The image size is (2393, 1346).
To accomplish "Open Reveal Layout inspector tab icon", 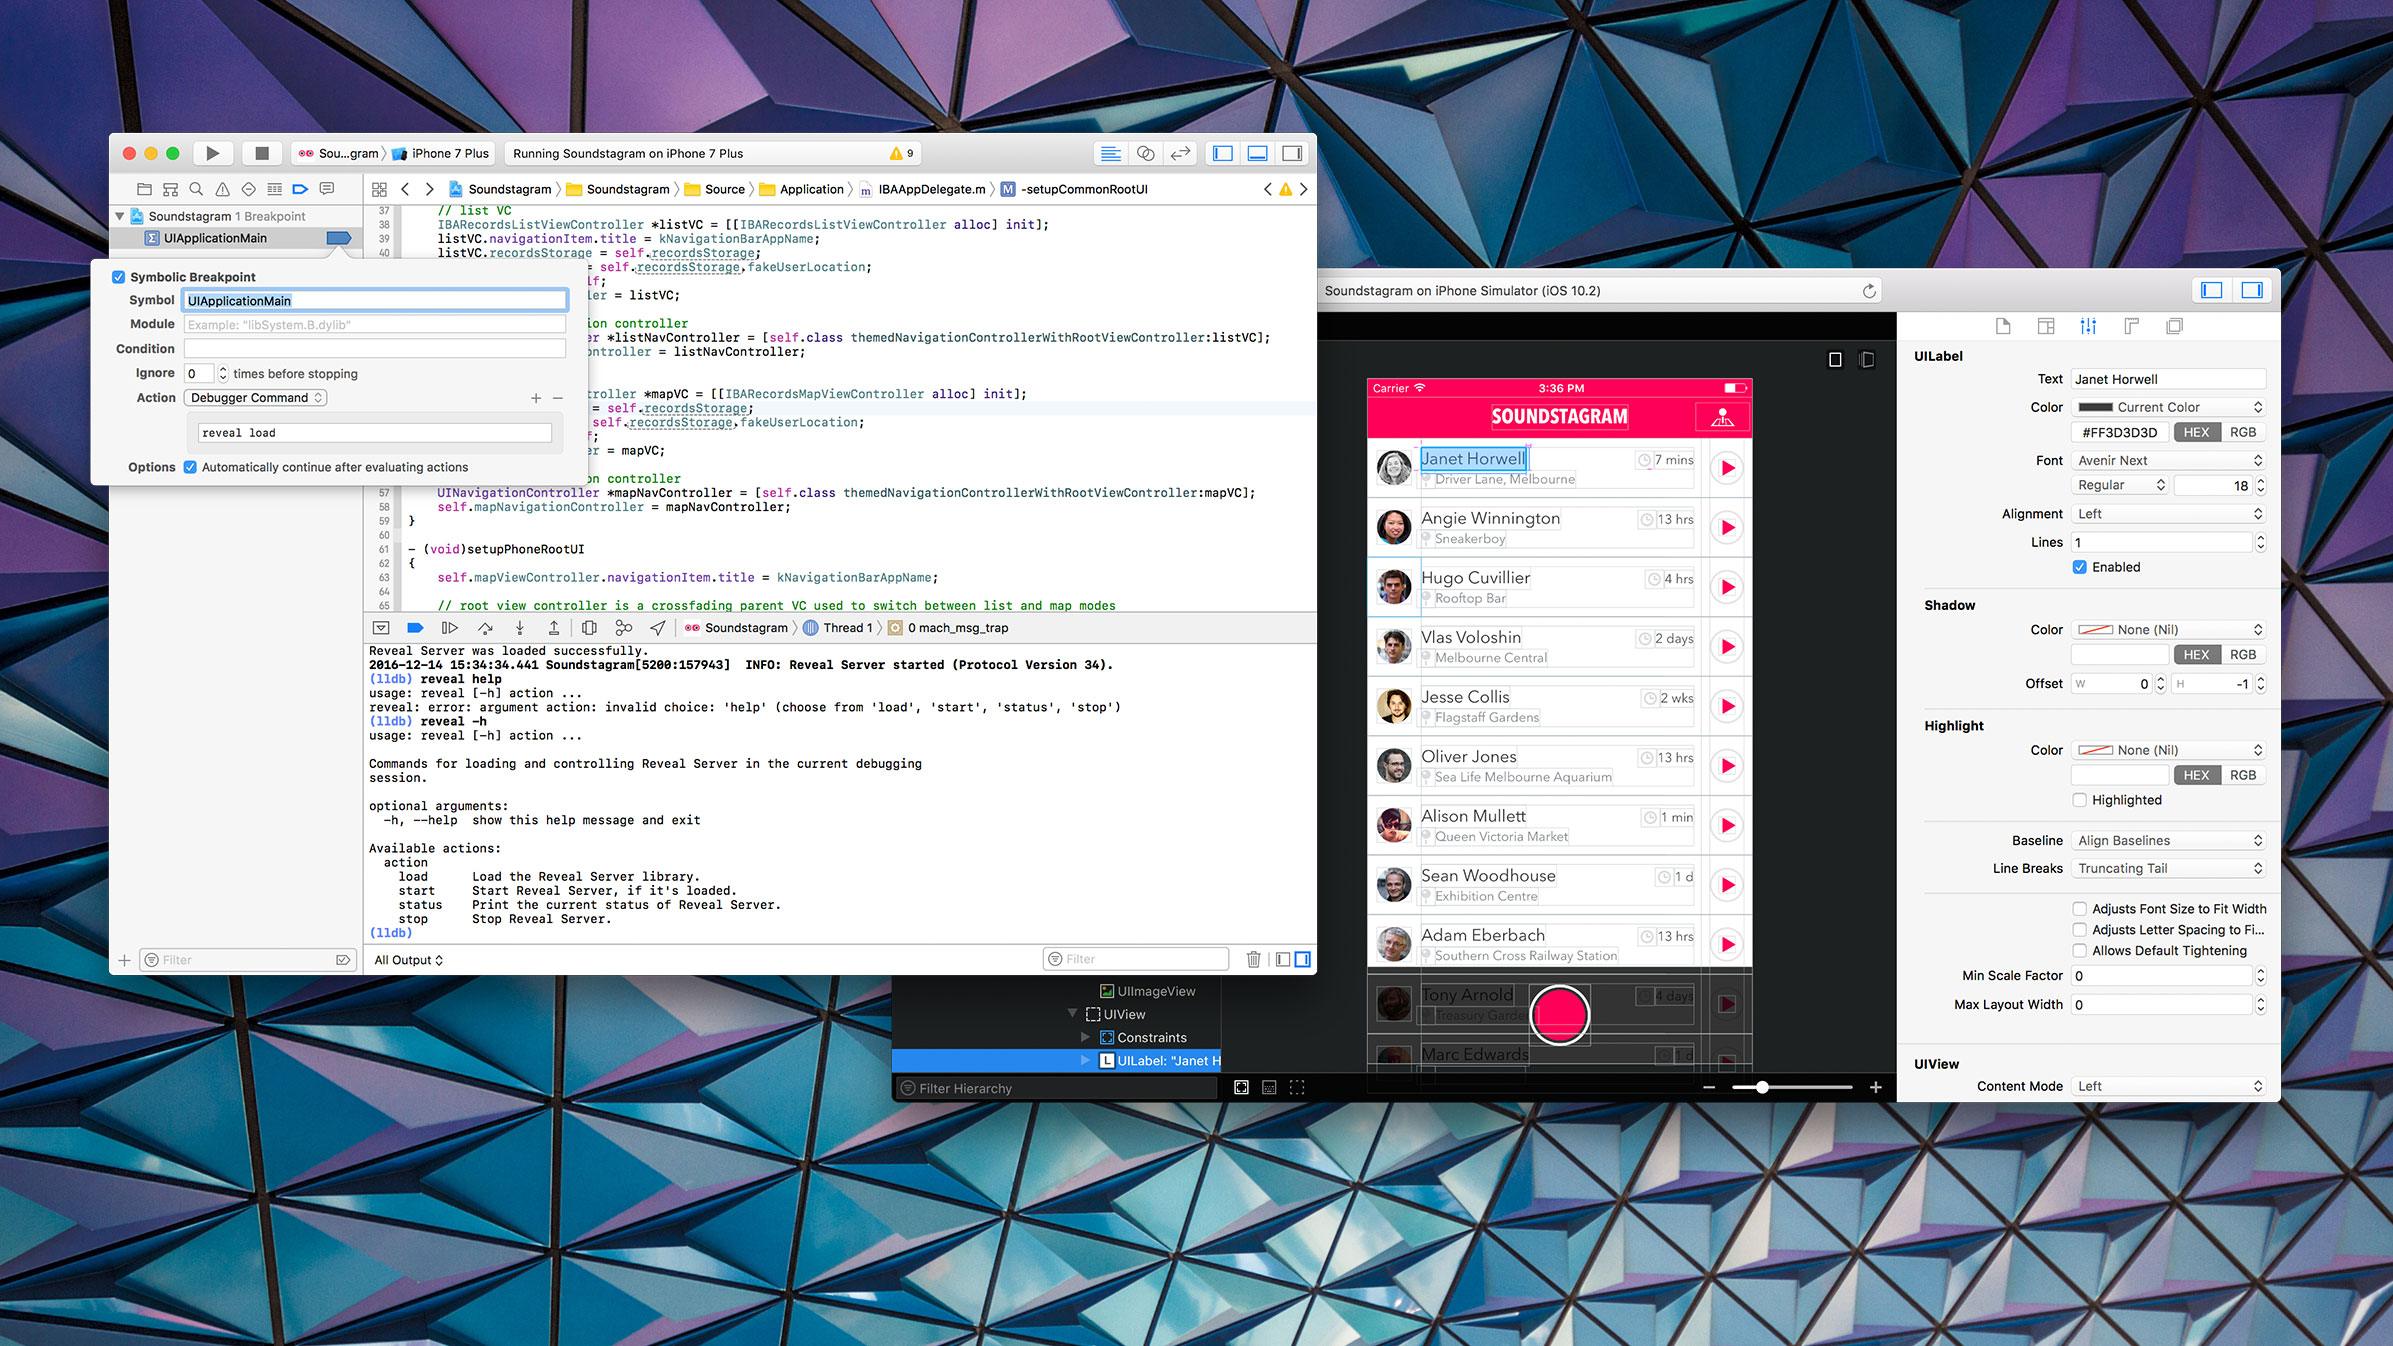I will (x=2131, y=326).
